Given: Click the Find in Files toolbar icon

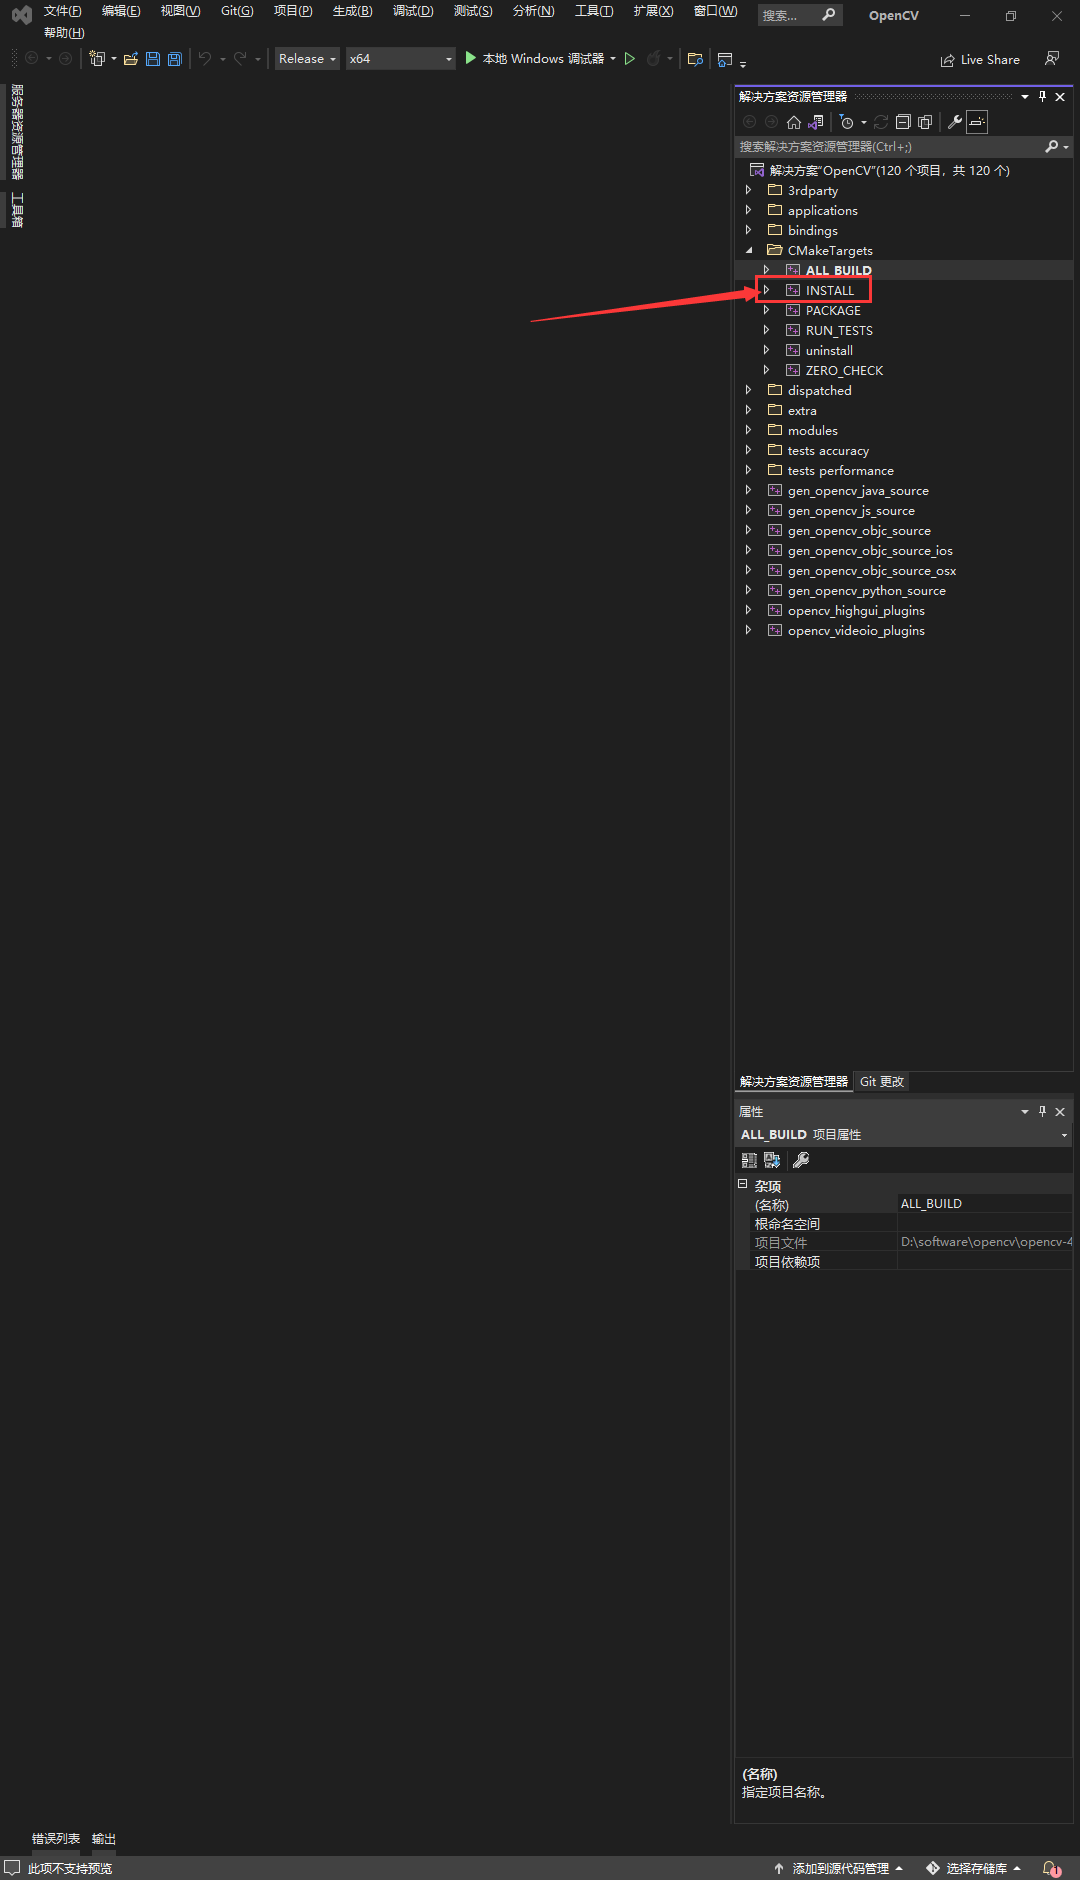Looking at the screenshot, I should click(696, 59).
